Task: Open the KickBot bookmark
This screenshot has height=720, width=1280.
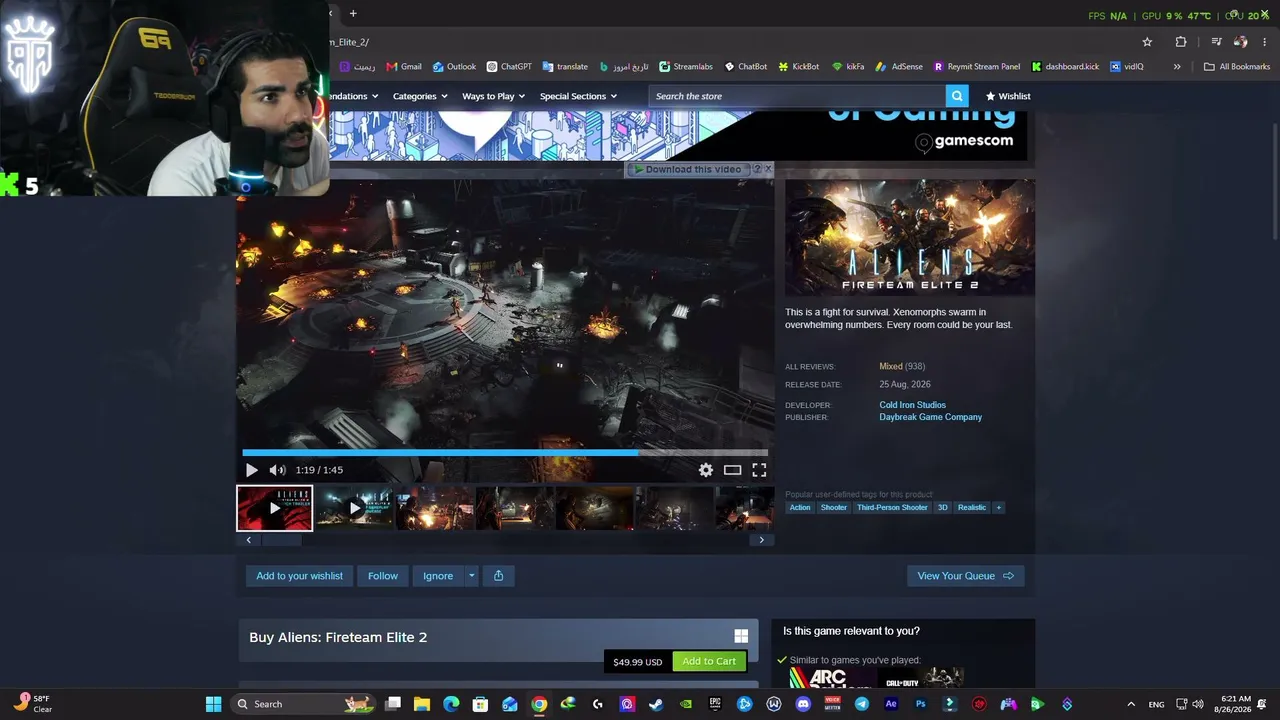Action: pyautogui.click(x=798, y=67)
